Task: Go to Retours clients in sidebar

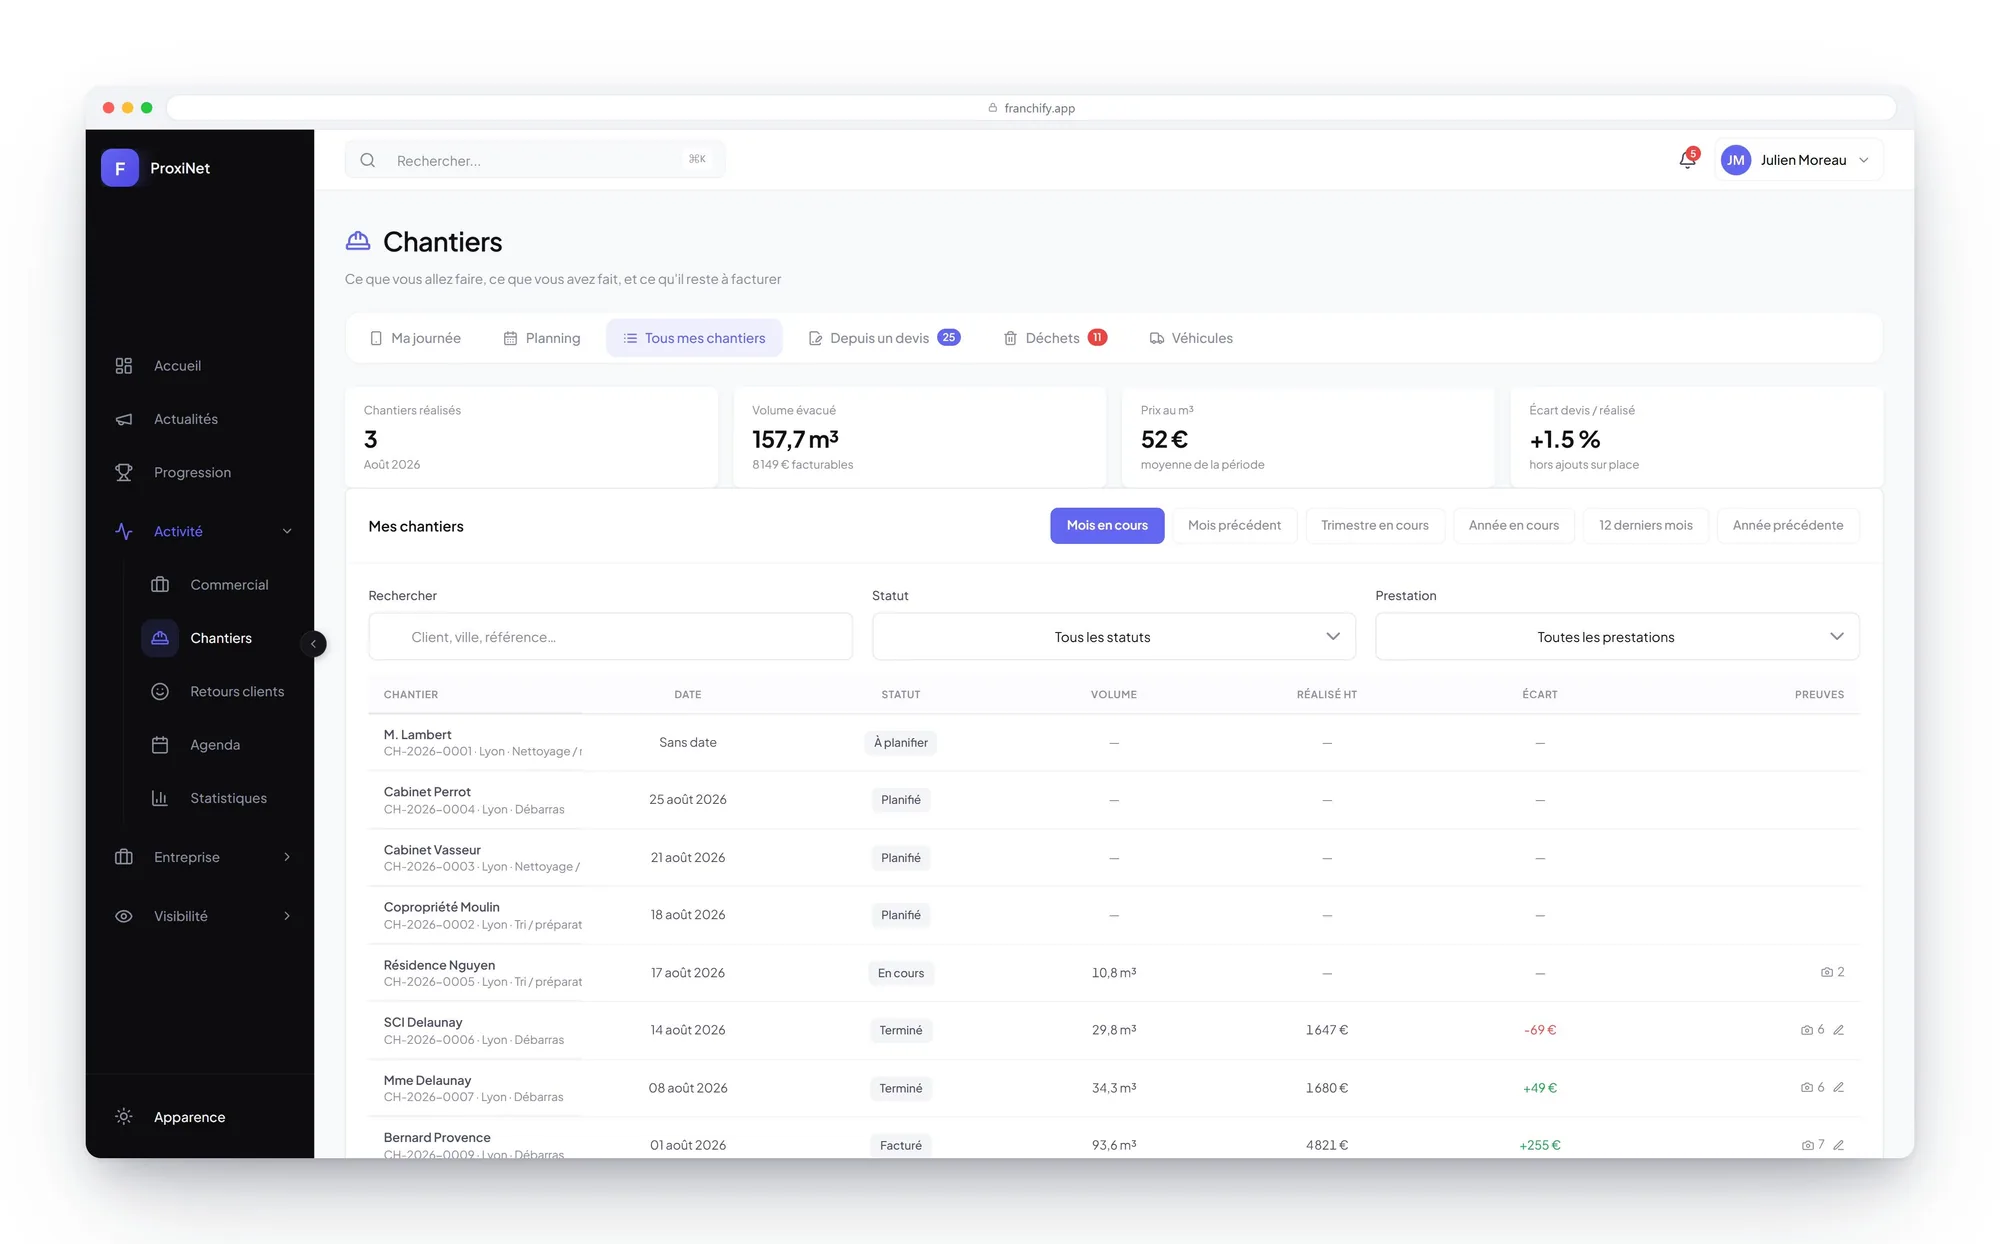Action: [237, 692]
